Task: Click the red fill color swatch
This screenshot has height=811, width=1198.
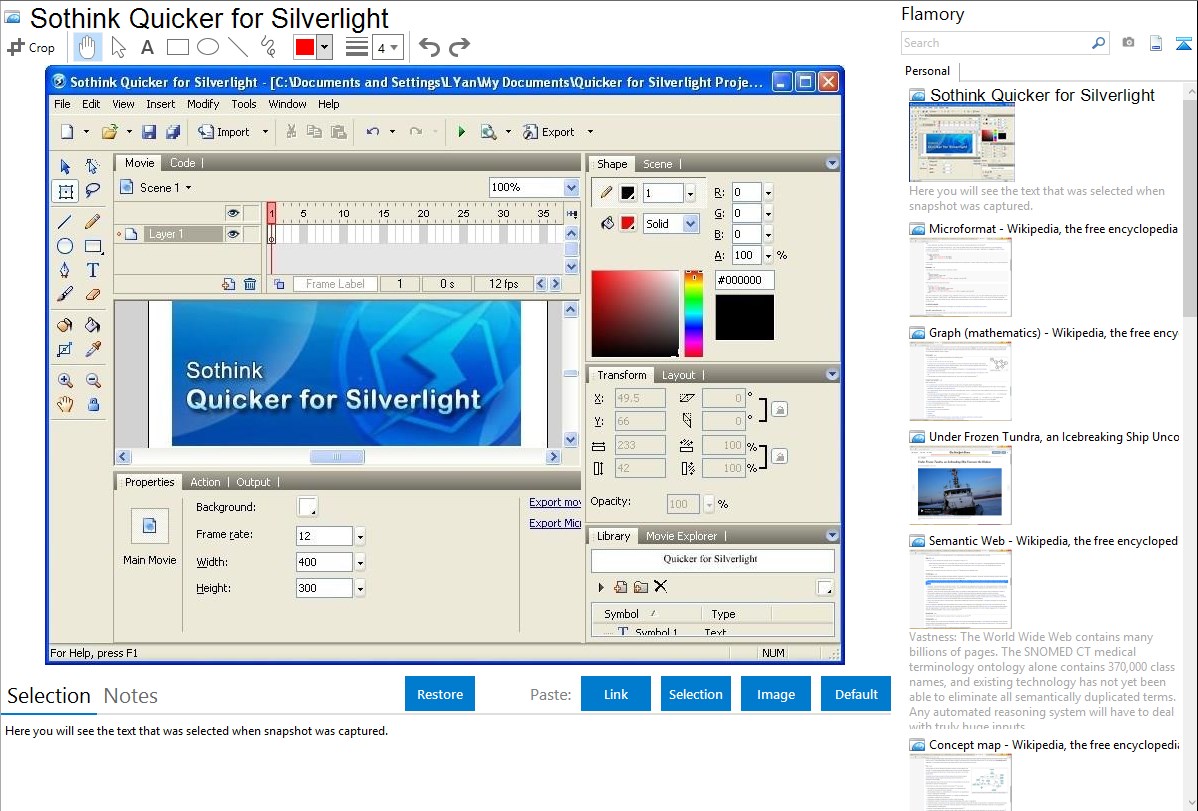Action: [x=628, y=224]
